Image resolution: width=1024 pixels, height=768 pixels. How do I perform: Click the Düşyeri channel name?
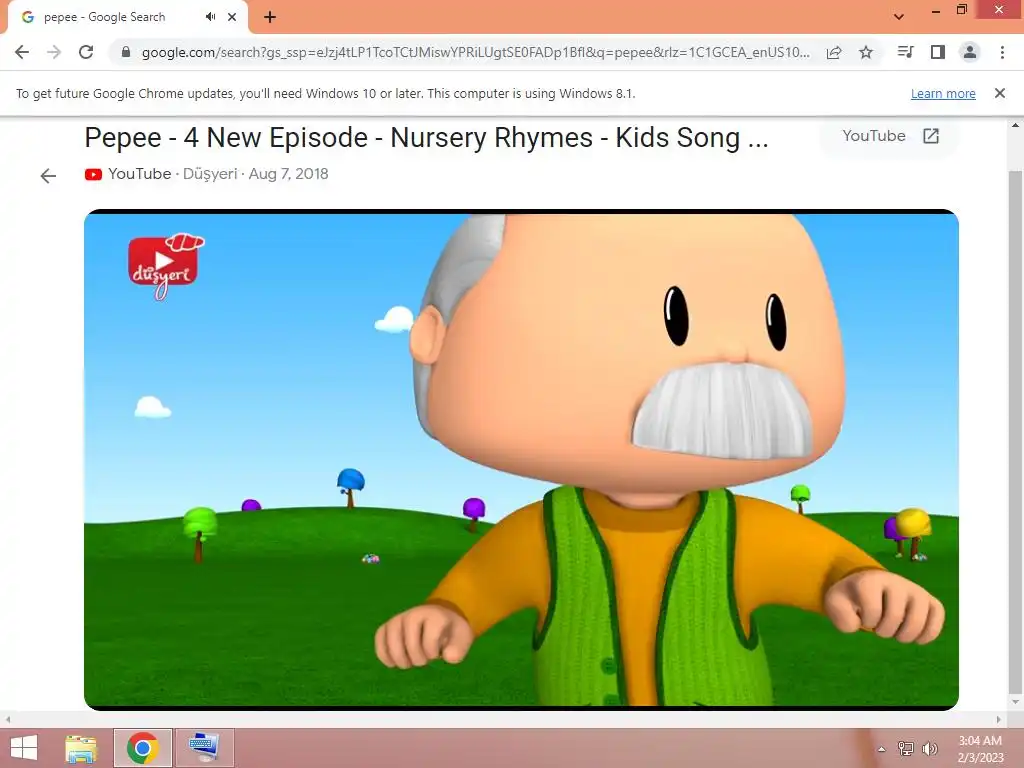click(x=210, y=174)
